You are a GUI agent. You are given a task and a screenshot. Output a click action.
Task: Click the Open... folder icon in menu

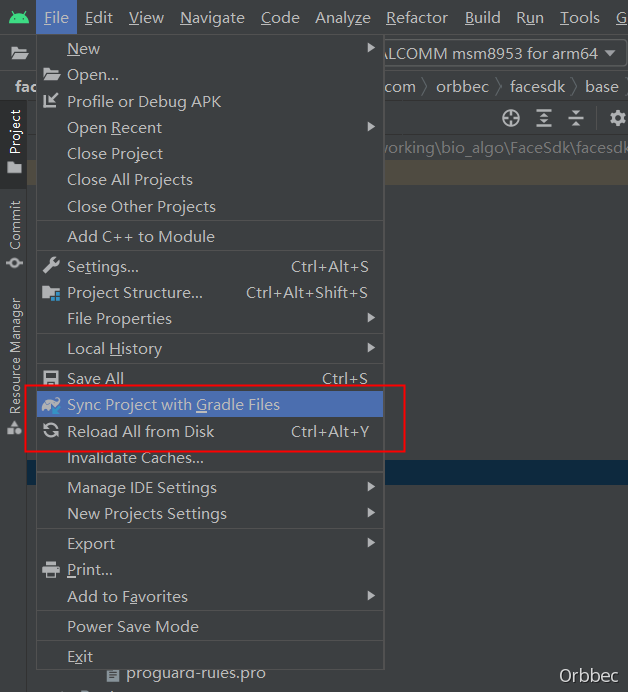[52, 74]
